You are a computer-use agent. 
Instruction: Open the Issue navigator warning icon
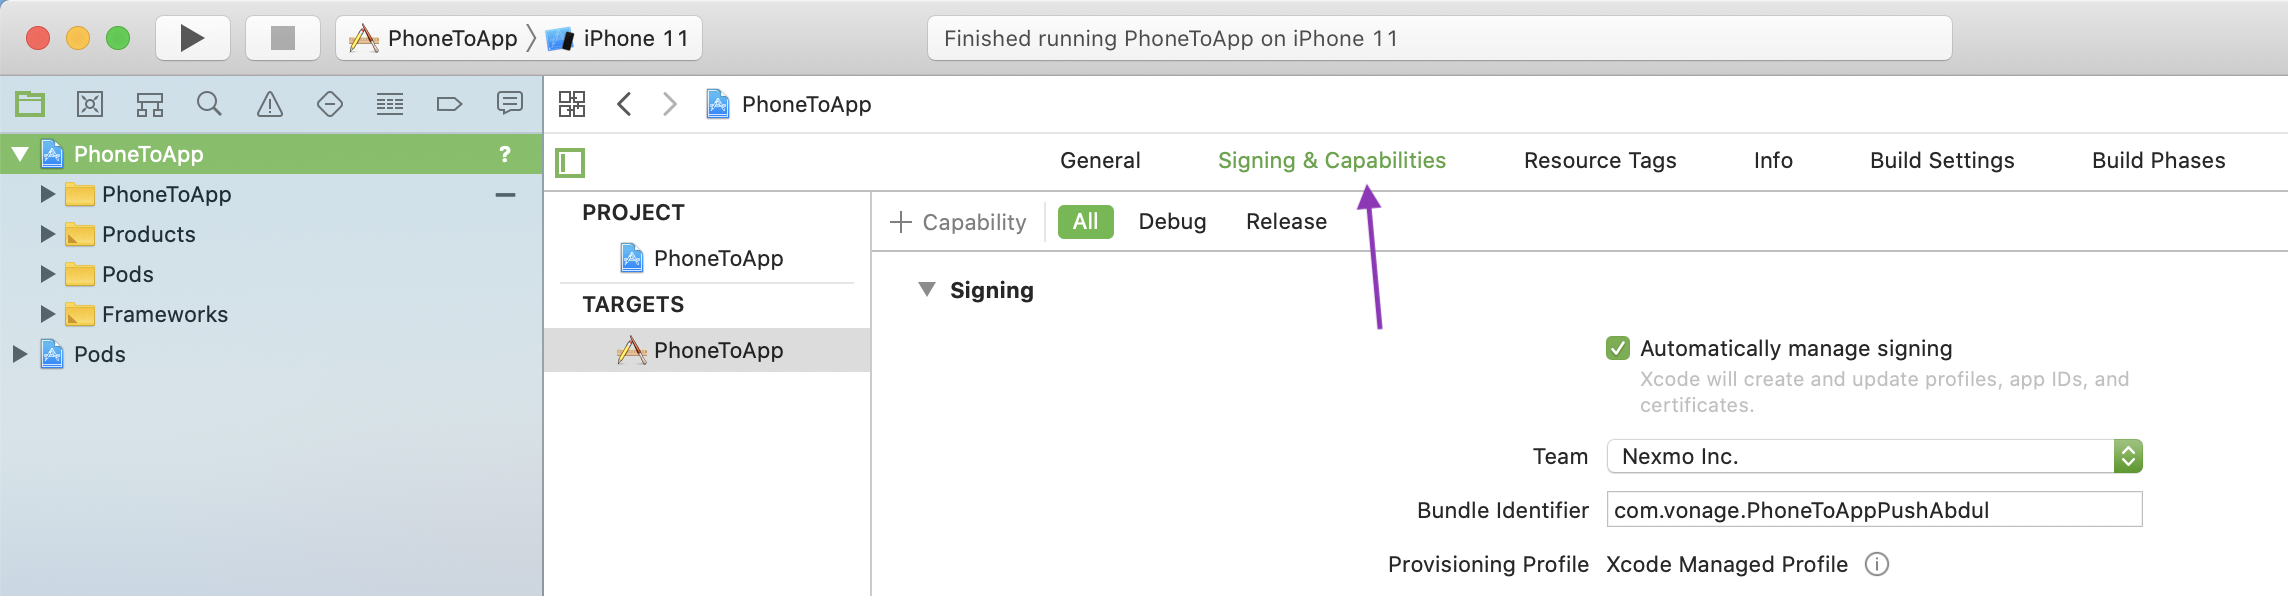coord(269,103)
